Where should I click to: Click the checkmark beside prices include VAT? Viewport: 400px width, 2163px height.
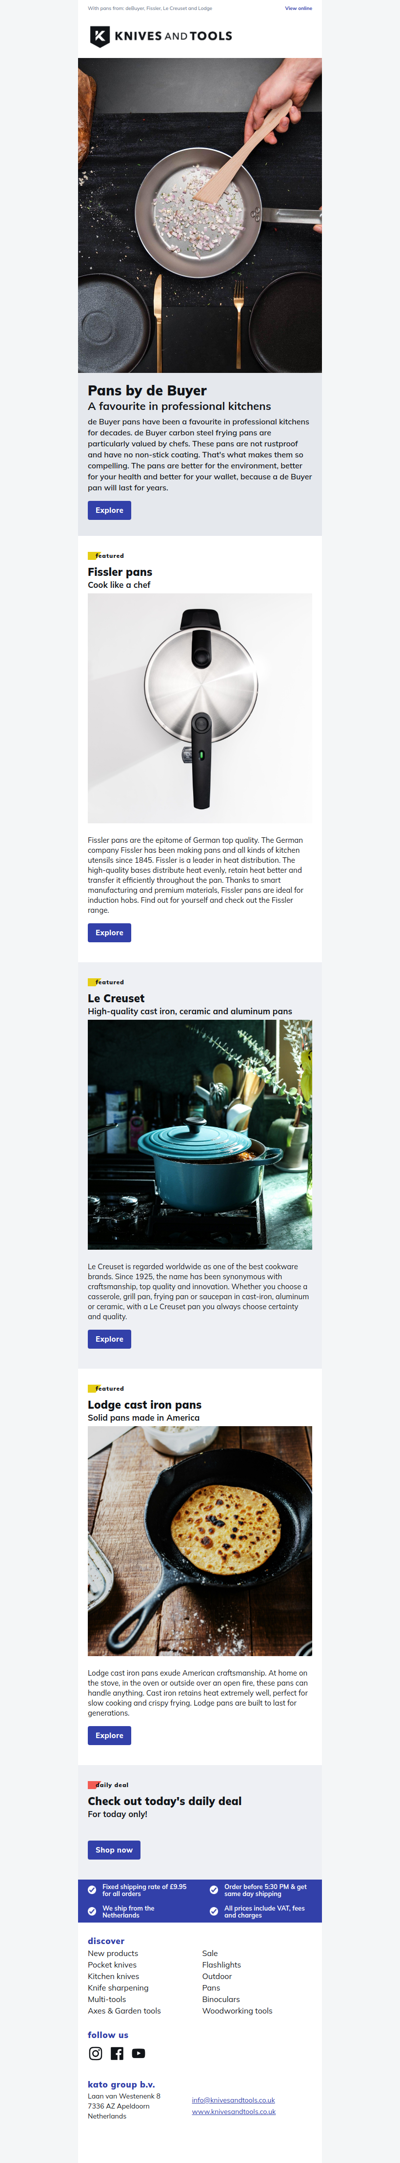(214, 1911)
